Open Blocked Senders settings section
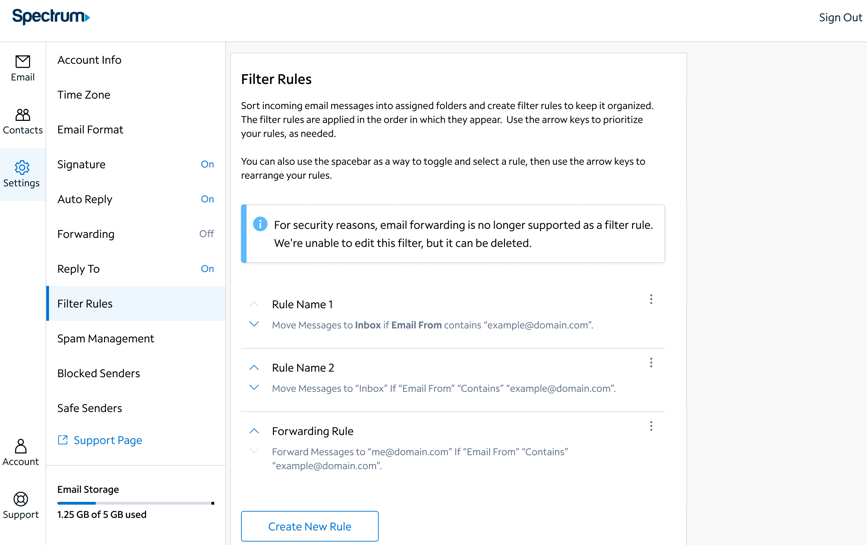The image size is (867, 545). tap(98, 374)
